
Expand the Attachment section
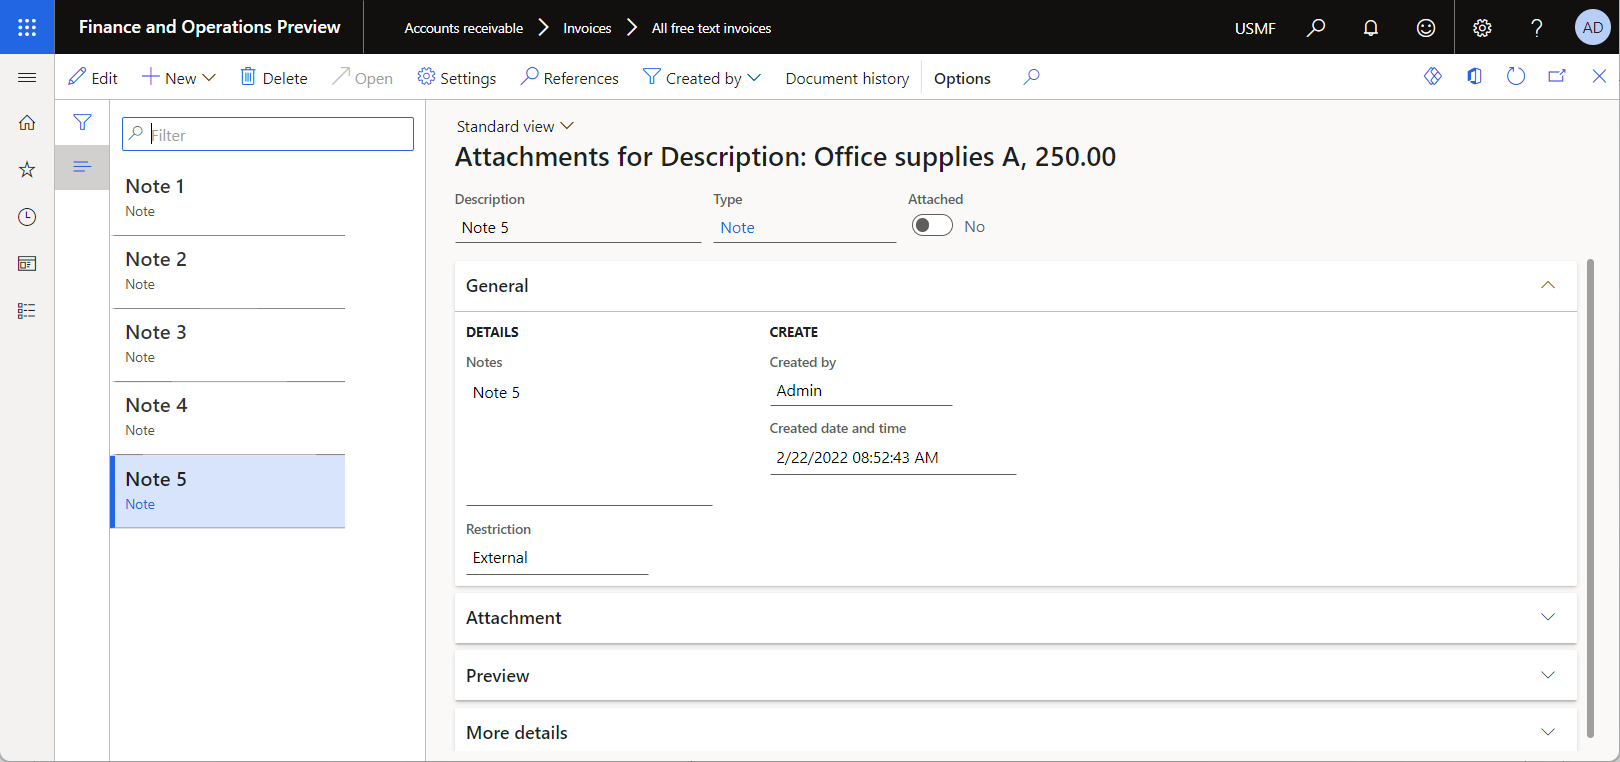(x=1548, y=618)
